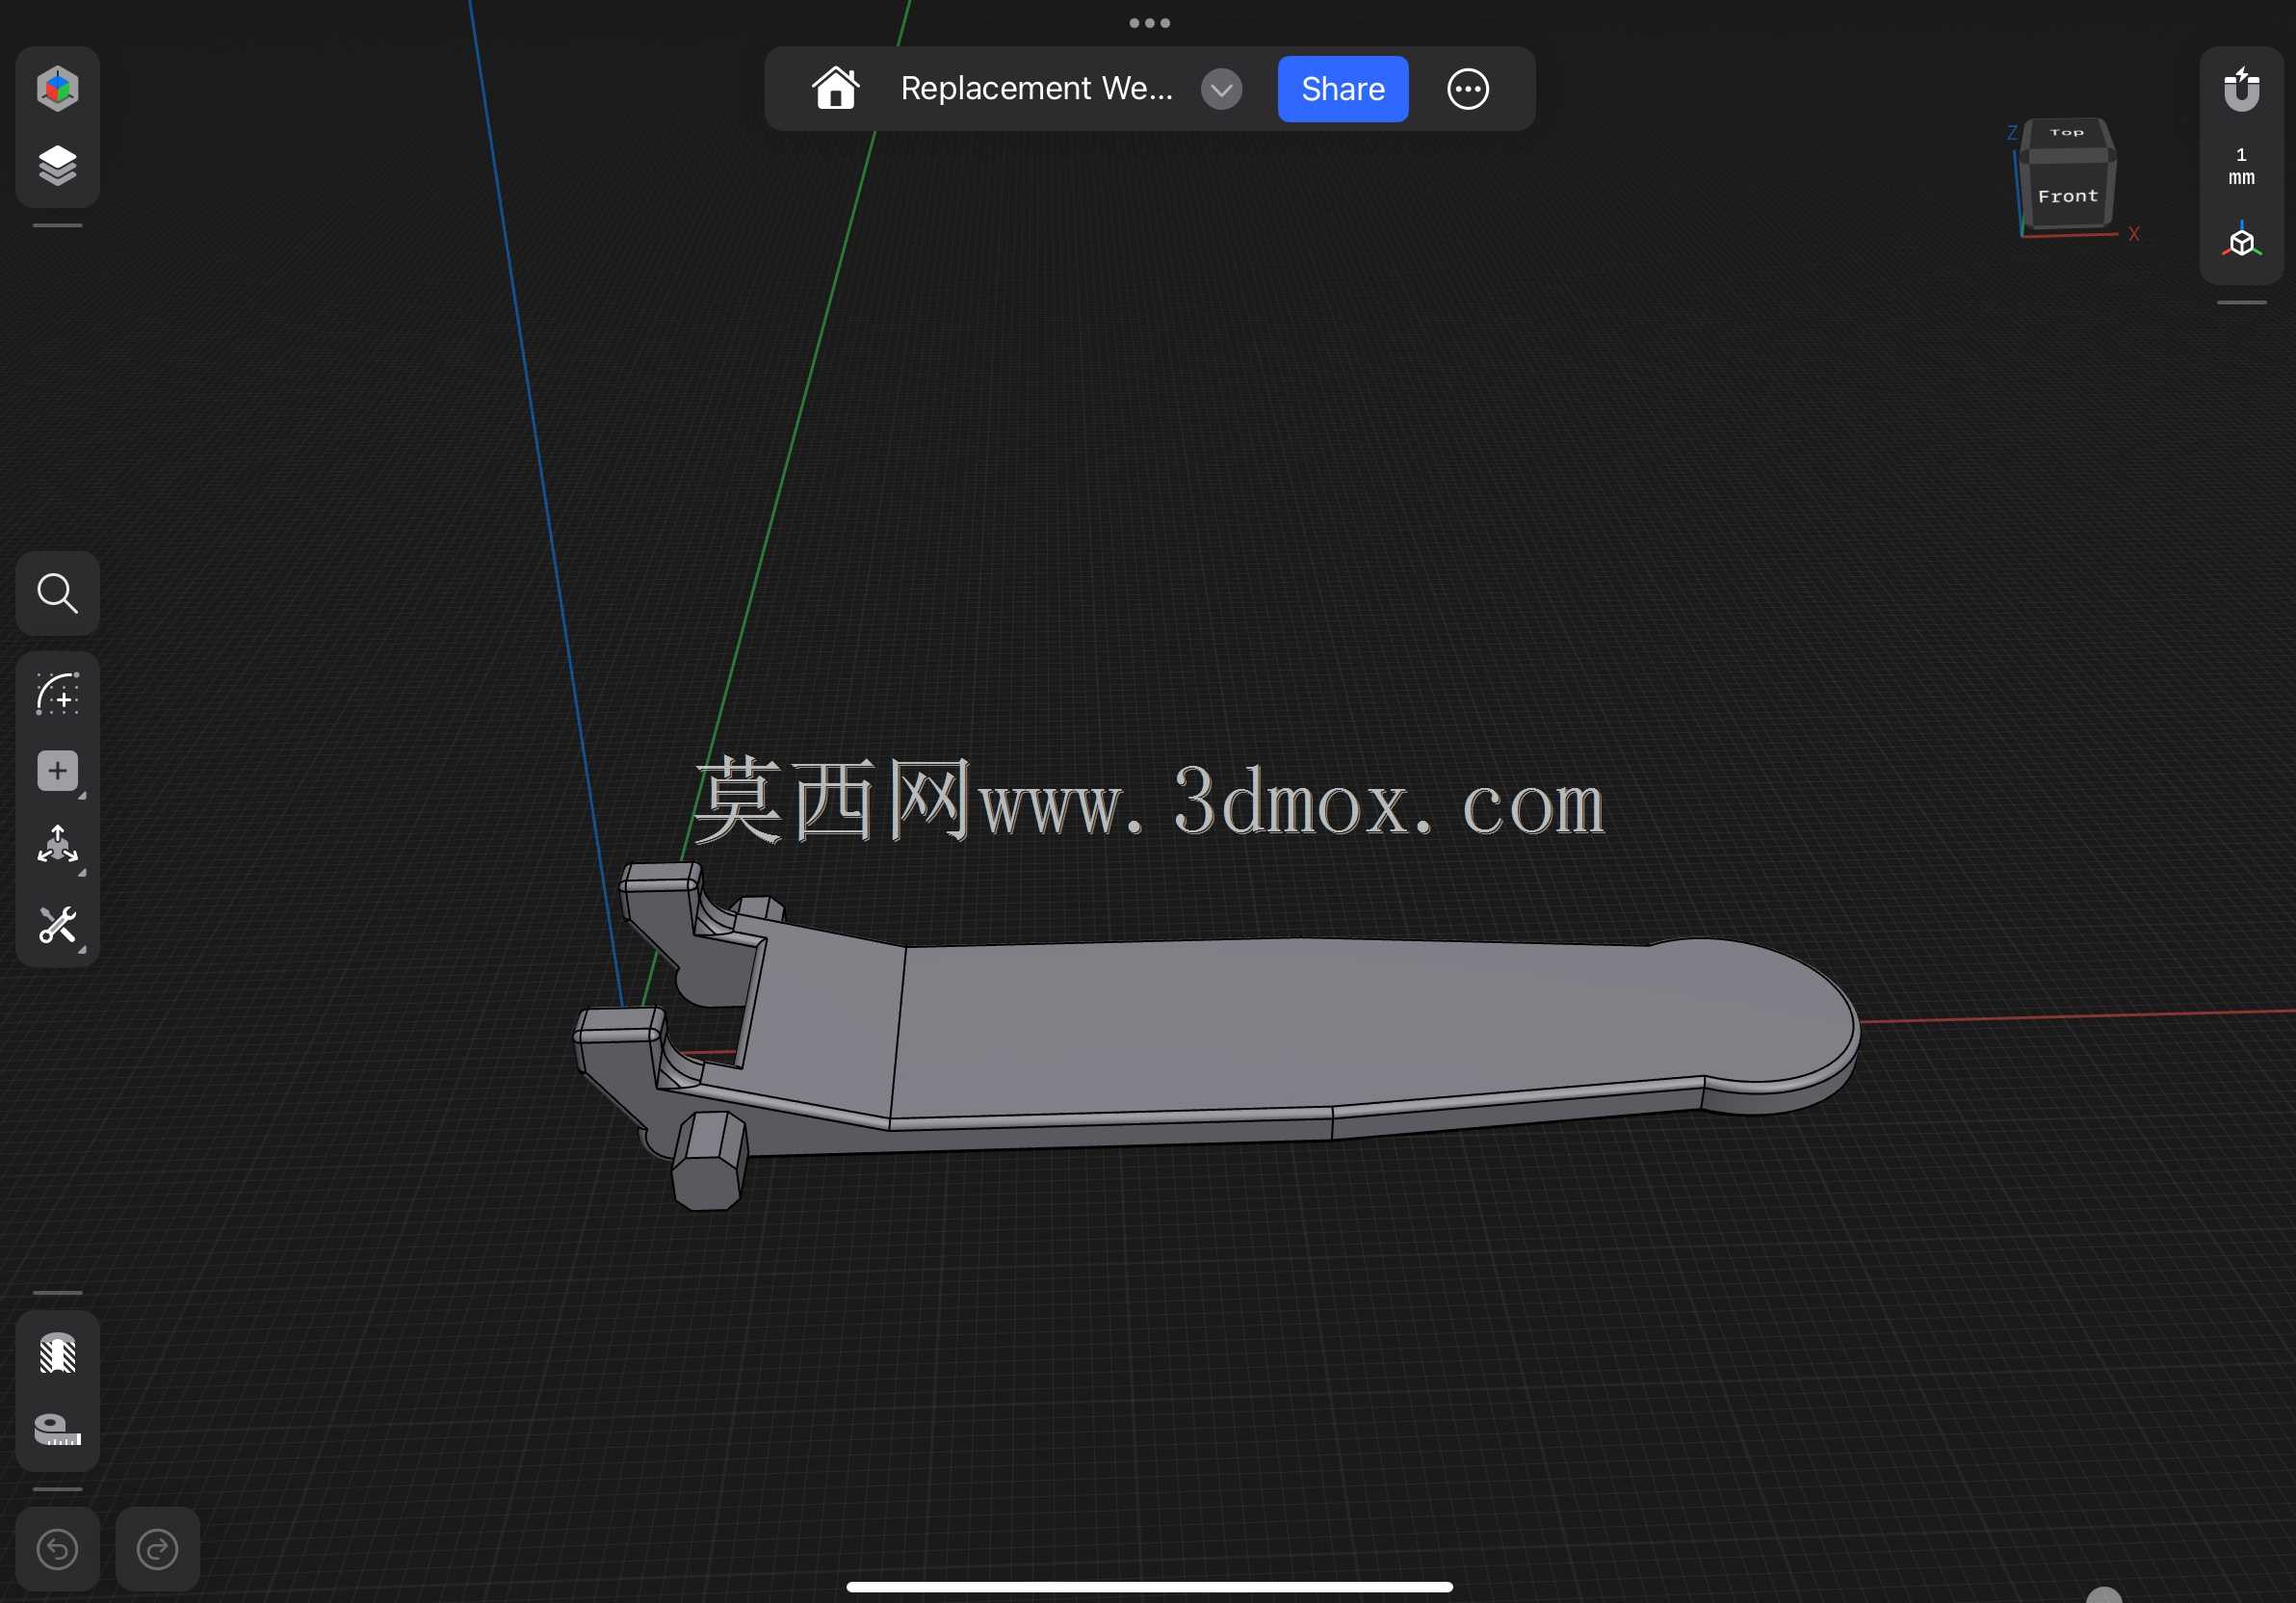Open the more options ellipsis menu
This screenshot has height=1603, width=2296.
click(x=1467, y=89)
